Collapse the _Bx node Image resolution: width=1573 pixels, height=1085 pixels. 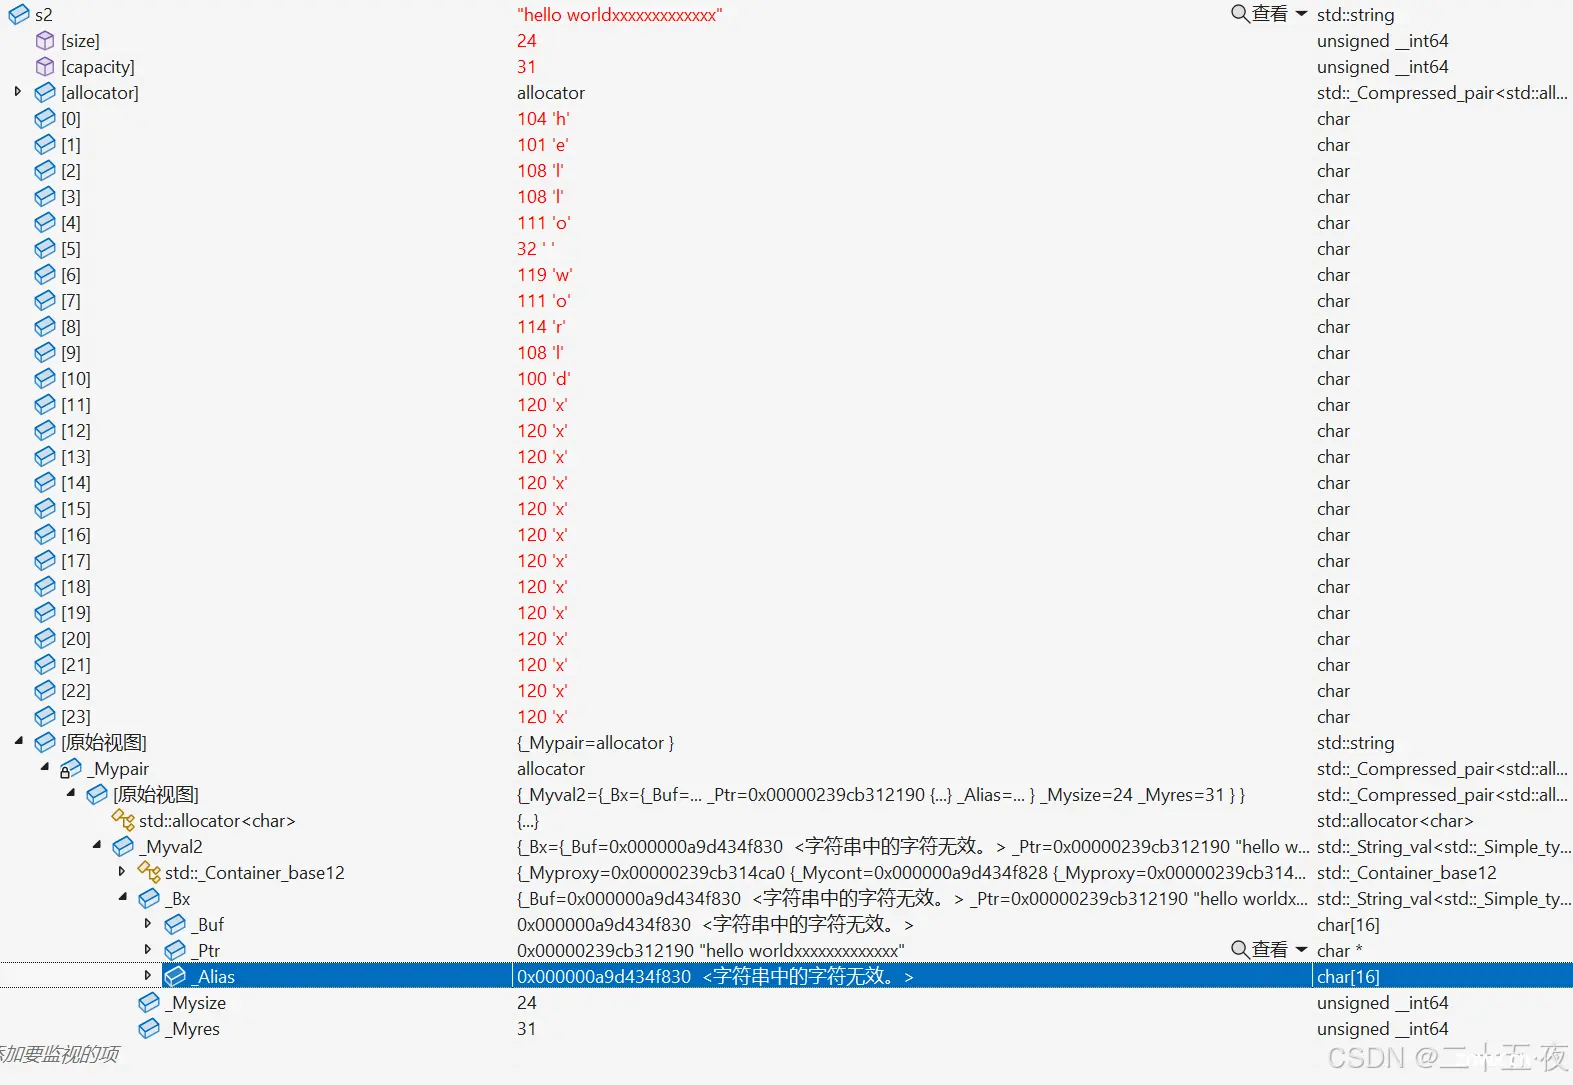(x=122, y=898)
